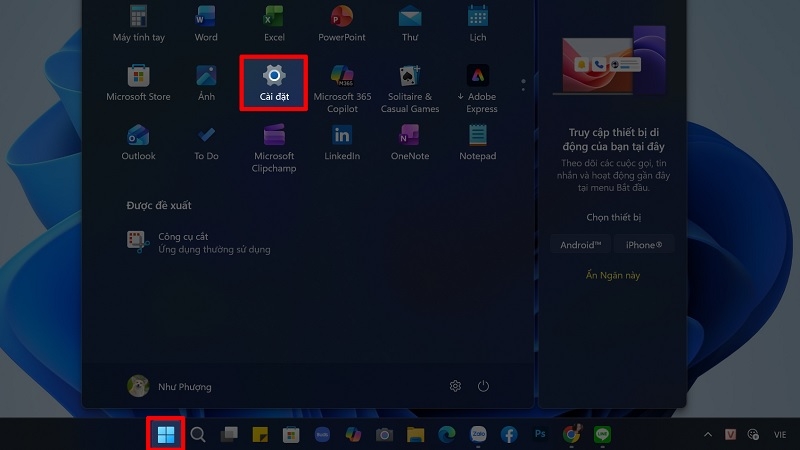Launch Word from pinned apps
The image size is (800, 450).
point(206,23)
